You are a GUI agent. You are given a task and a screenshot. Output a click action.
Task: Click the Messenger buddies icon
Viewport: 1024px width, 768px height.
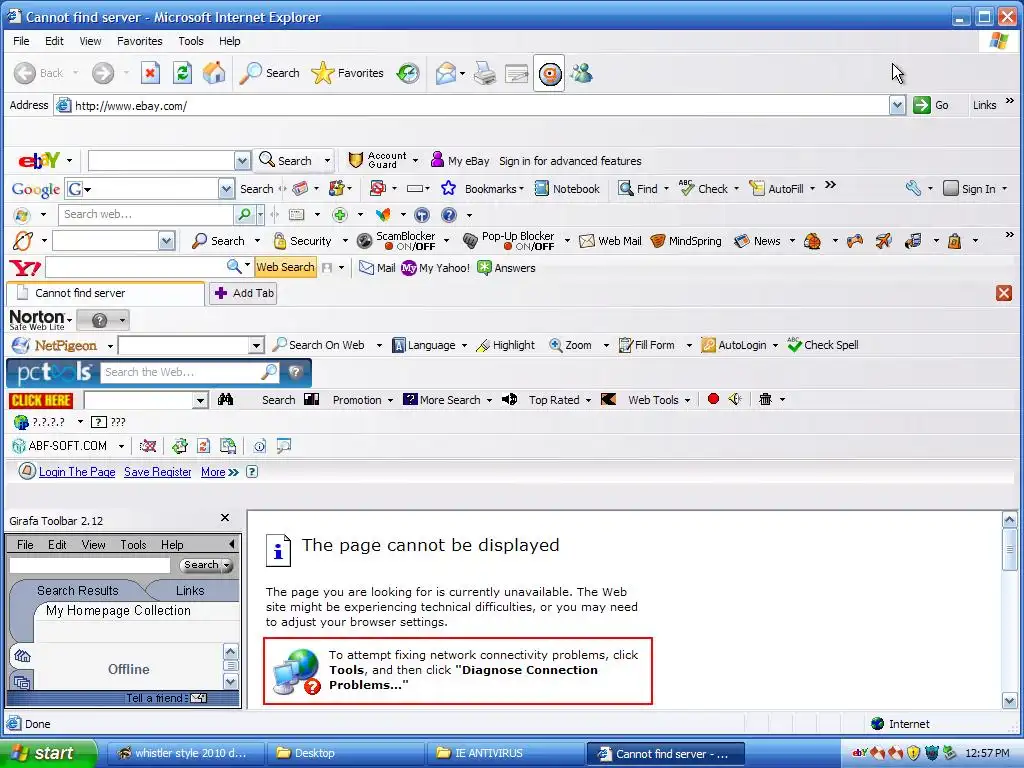[x=581, y=73]
